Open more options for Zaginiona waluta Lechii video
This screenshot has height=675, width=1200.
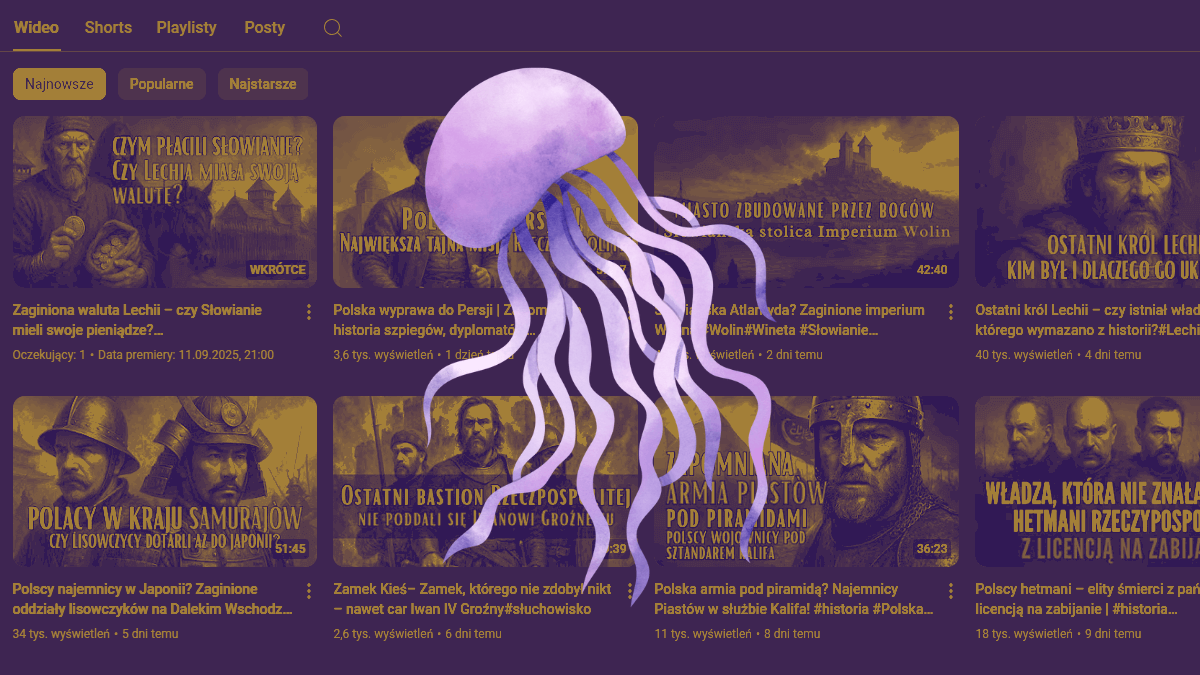pyautogui.click(x=309, y=311)
